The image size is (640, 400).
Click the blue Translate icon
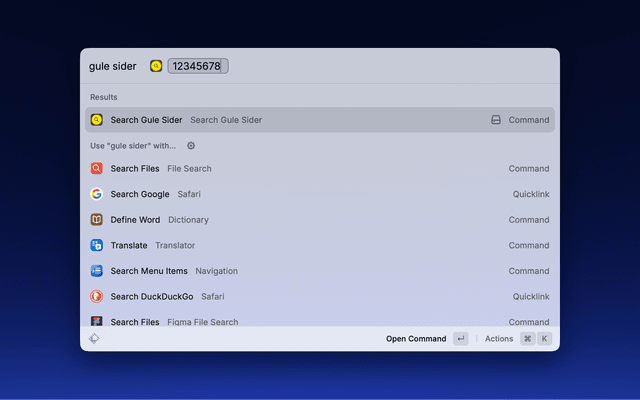pyautogui.click(x=96, y=245)
